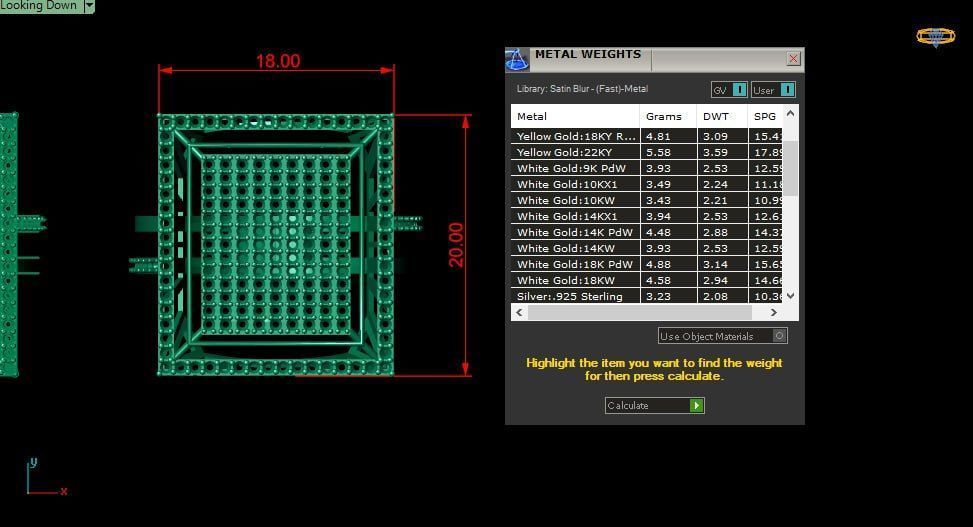The height and width of the screenshot is (527, 973).
Task: Select the Yellow Gold:18KY R... row
Action: 647,136
